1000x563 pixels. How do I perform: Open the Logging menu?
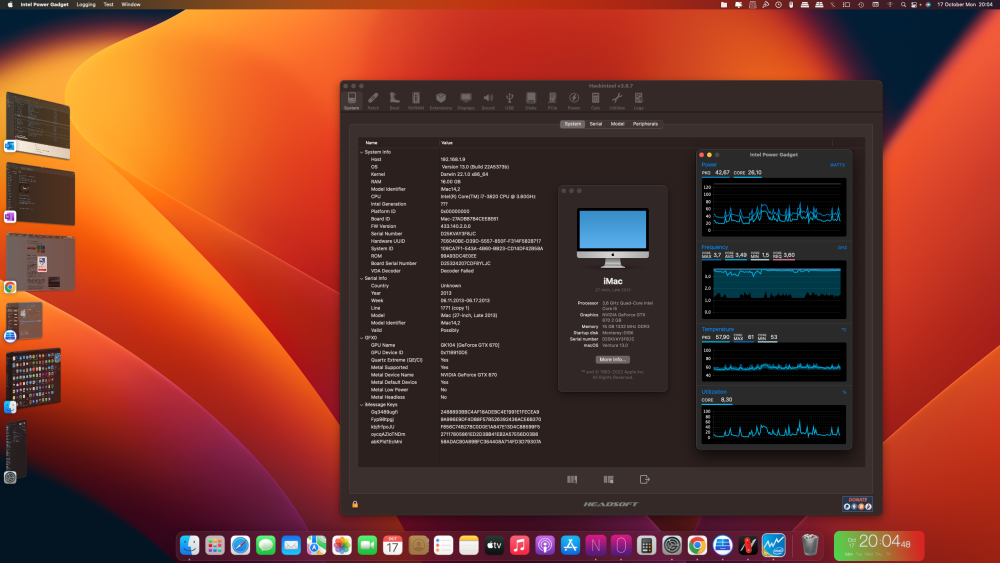(86, 4)
